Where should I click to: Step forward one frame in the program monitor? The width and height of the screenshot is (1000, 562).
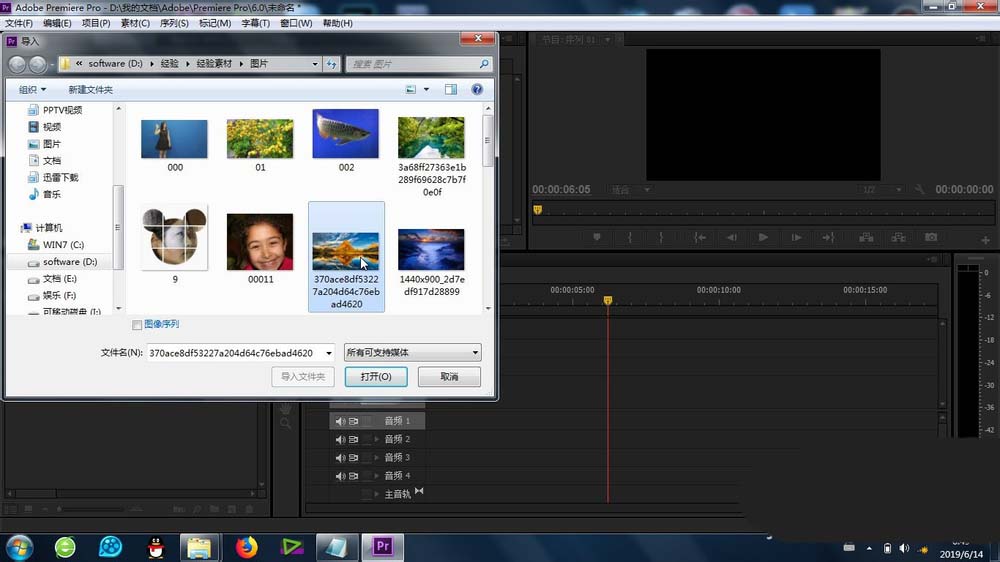pyautogui.click(x=797, y=237)
